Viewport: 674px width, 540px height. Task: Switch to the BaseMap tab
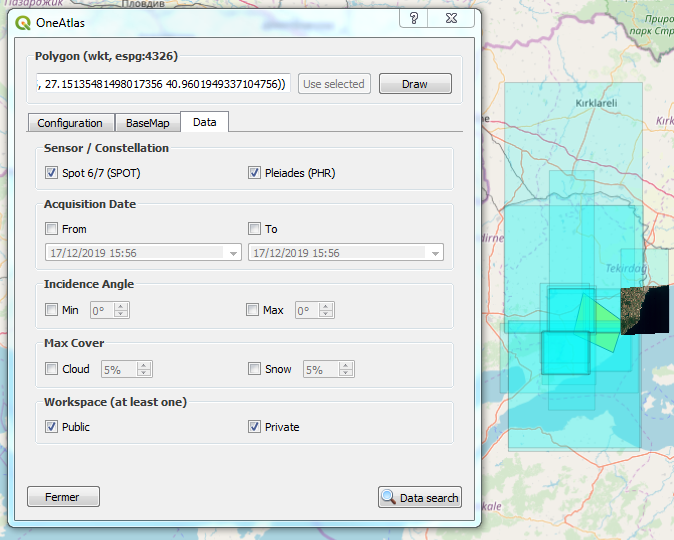[x=147, y=123]
